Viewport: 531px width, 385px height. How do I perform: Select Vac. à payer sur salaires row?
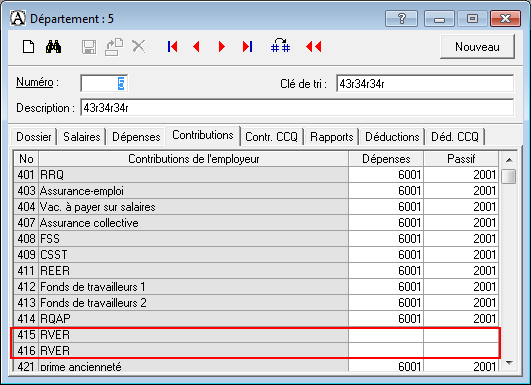click(256, 207)
